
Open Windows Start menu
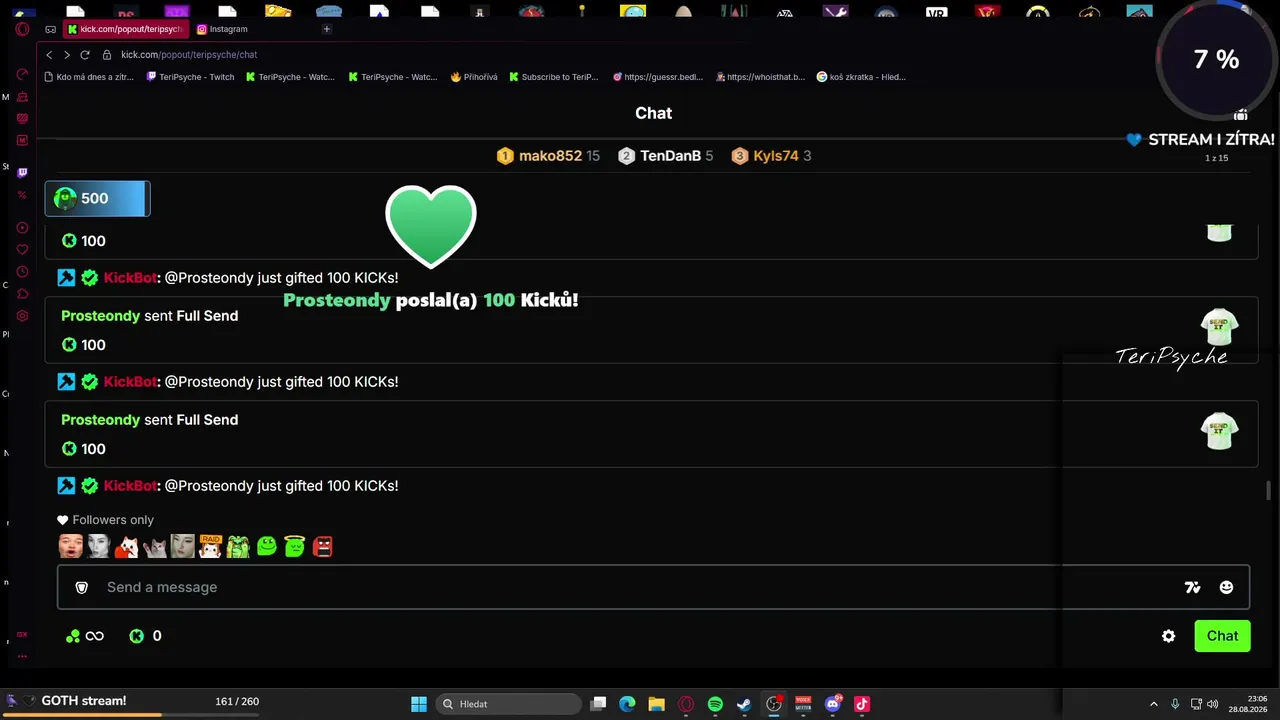pyautogui.click(x=419, y=704)
